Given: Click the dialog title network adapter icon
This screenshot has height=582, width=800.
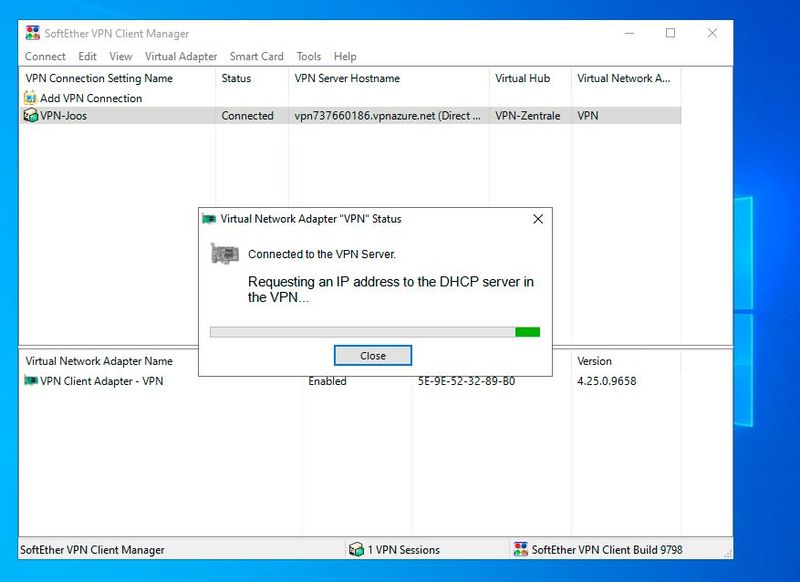Looking at the screenshot, I should coord(209,219).
